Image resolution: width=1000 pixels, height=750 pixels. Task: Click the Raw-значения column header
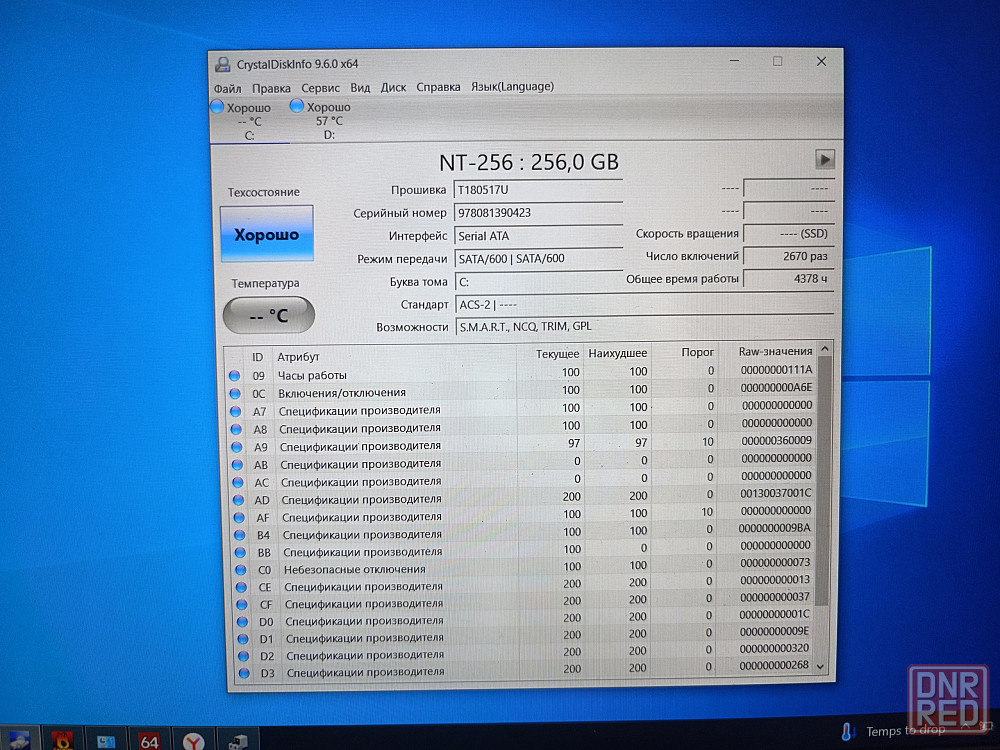[x=775, y=351]
